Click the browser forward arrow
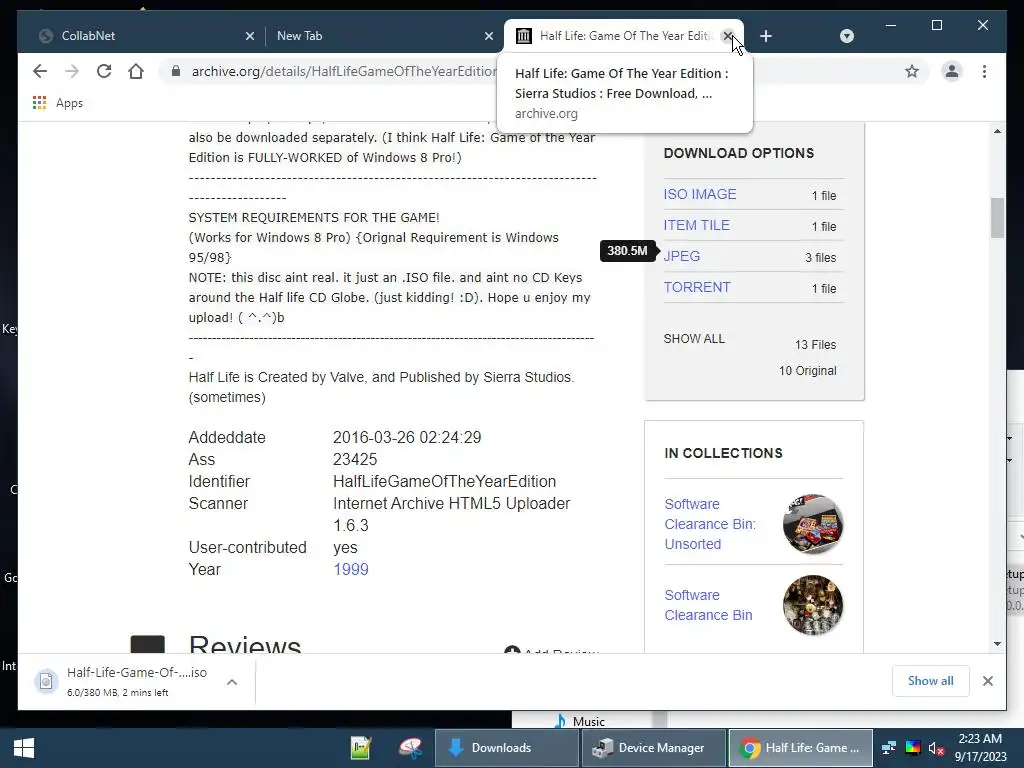 (72, 71)
